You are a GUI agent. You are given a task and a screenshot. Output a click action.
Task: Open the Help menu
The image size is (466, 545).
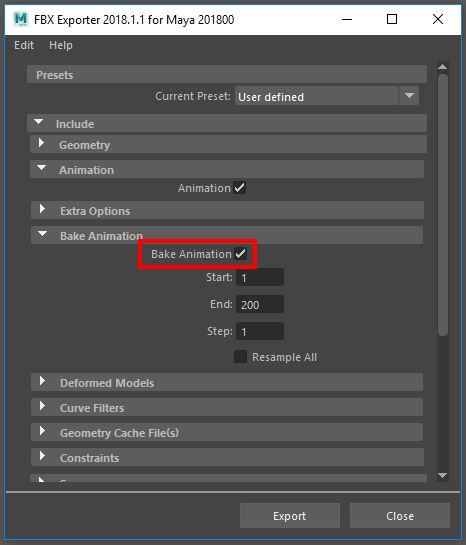[61, 45]
